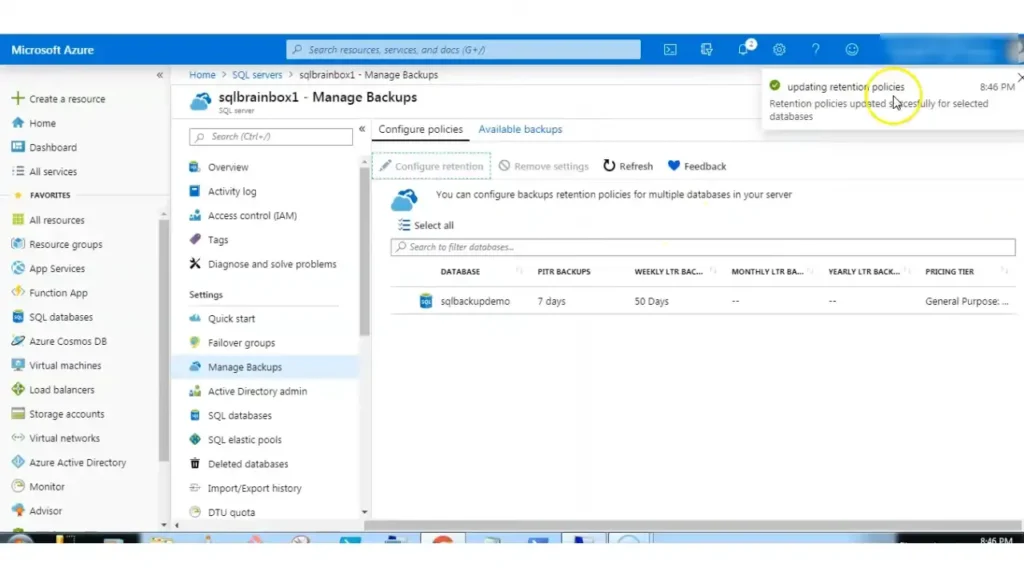This screenshot has height=576, width=1024.
Task: Click Configure retention button
Action: pos(432,167)
